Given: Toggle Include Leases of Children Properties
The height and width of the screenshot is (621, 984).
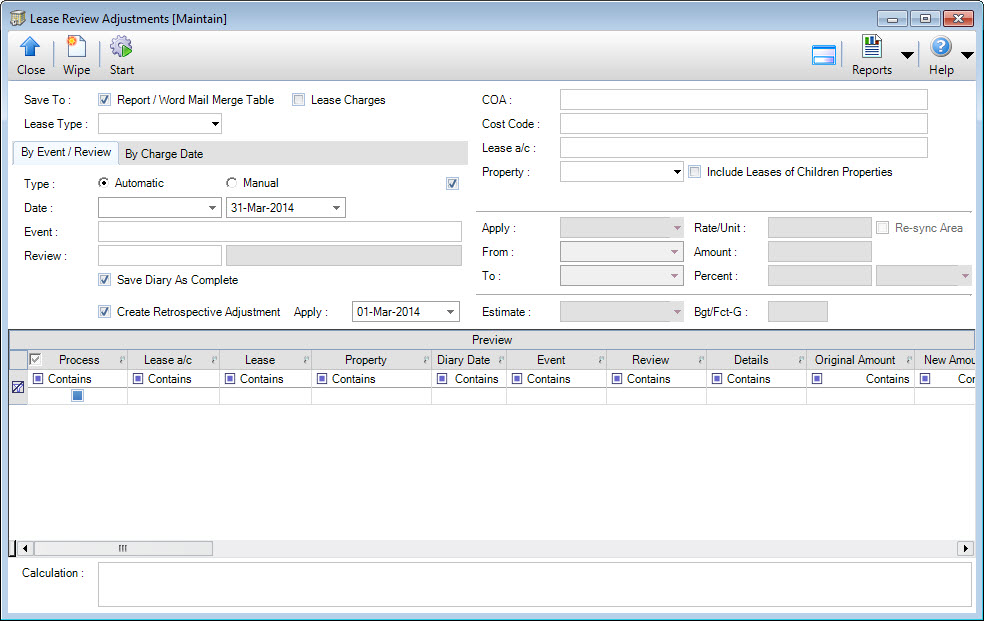Looking at the screenshot, I should (695, 172).
